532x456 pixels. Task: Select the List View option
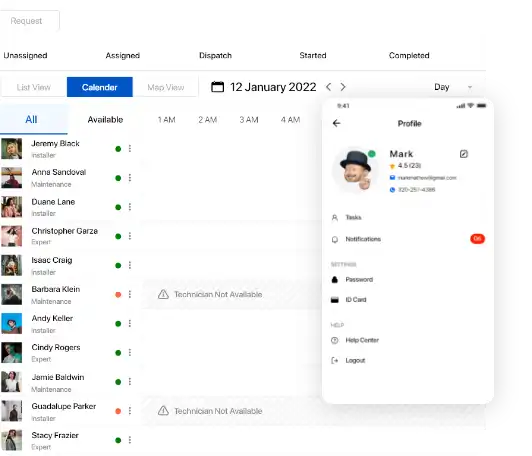coord(34,87)
